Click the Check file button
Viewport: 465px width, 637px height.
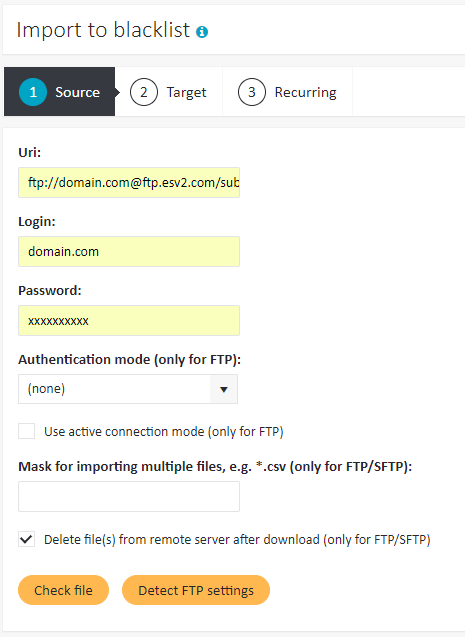click(63, 590)
